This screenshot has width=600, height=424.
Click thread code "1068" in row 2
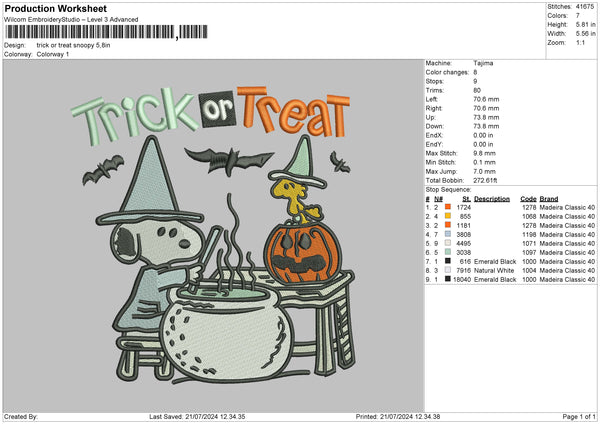(529, 217)
